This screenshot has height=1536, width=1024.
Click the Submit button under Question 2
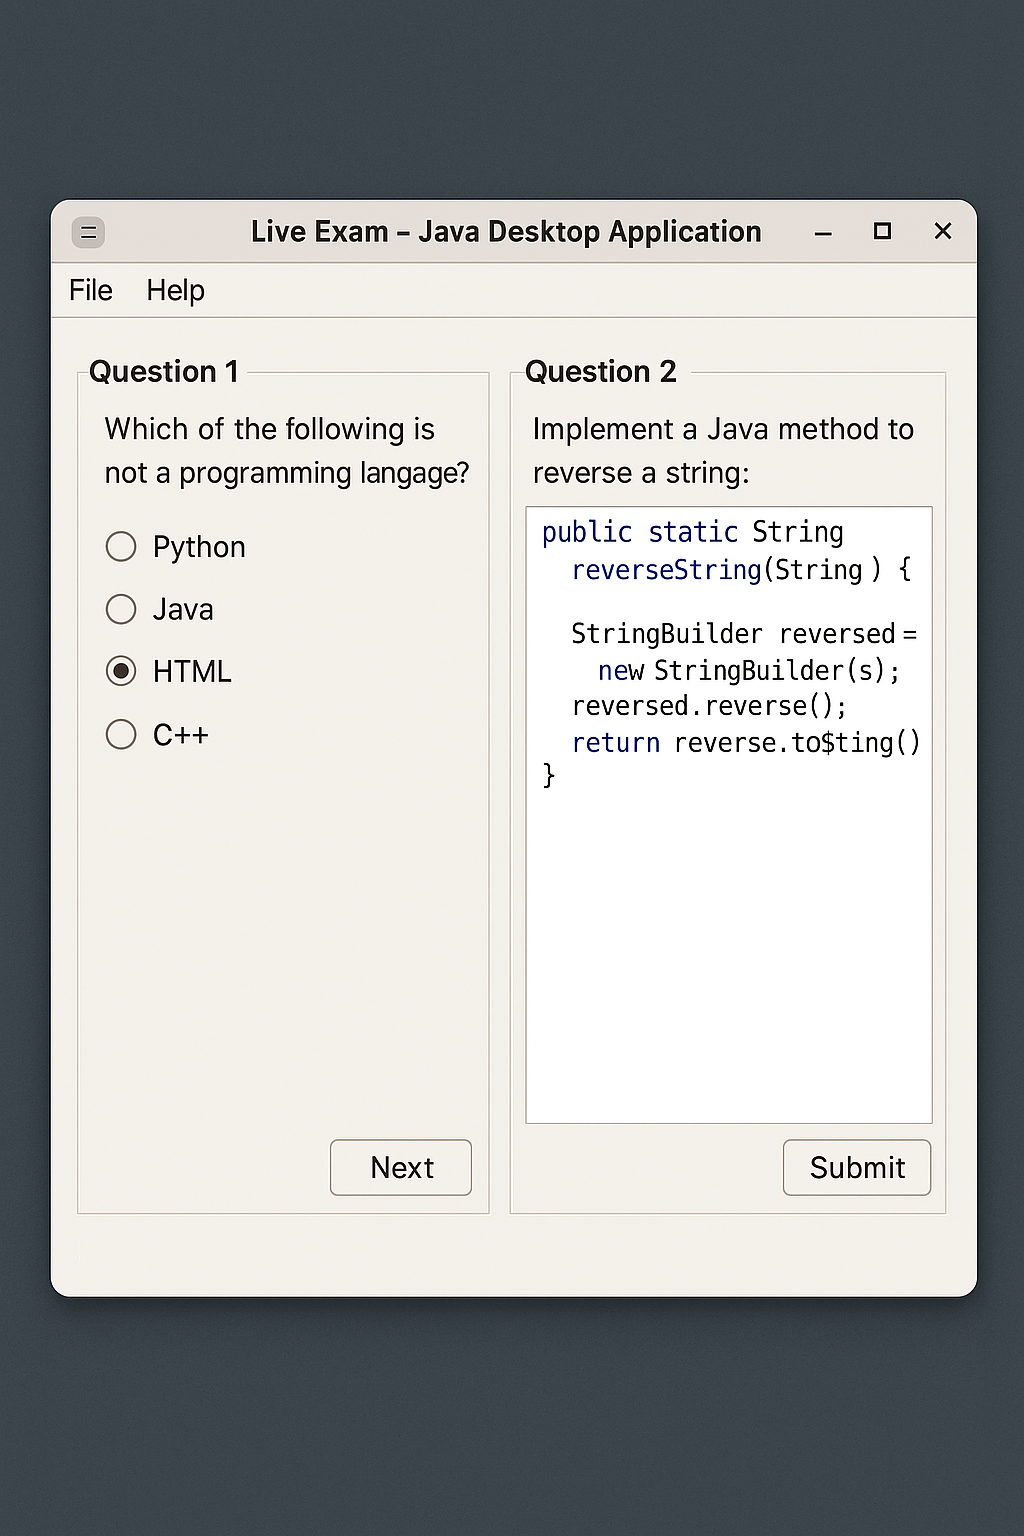coord(856,1167)
